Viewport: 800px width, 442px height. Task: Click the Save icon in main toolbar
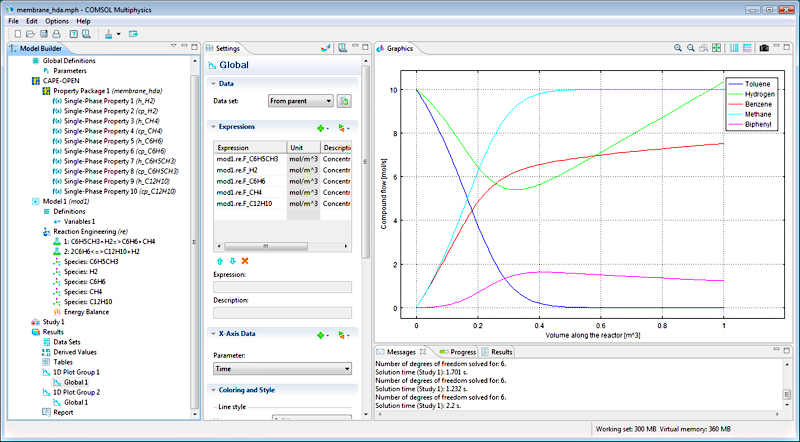point(43,34)
